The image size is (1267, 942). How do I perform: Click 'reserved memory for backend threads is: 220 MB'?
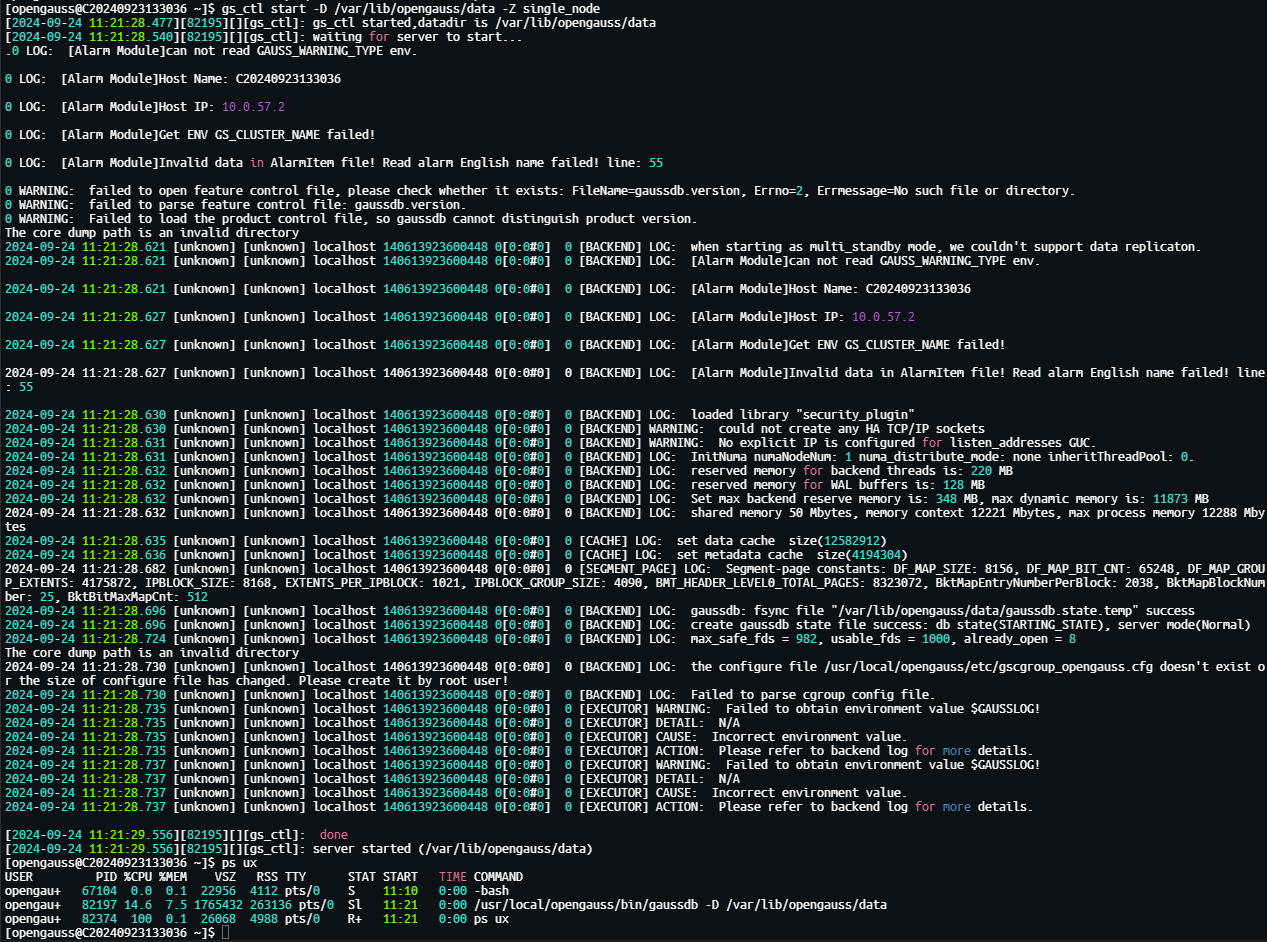851,470
